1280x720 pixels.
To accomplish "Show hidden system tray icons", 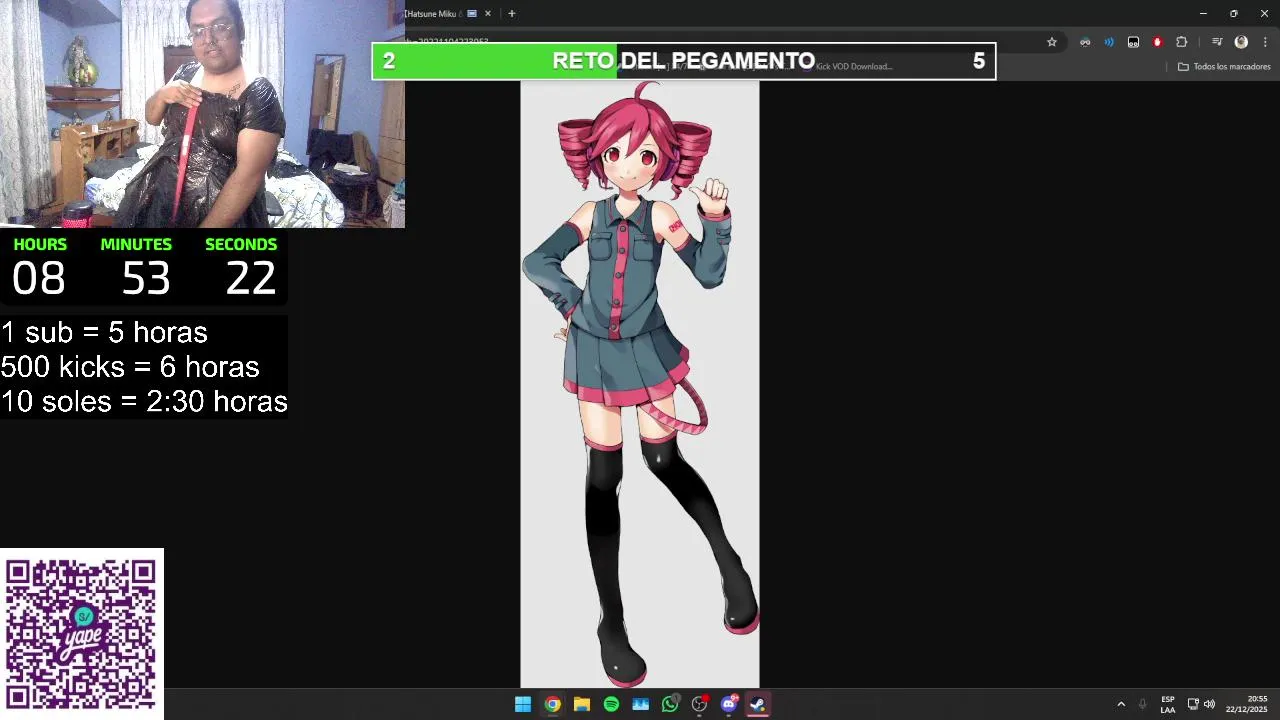I will pyautogui.click(x=1121, y=705).
